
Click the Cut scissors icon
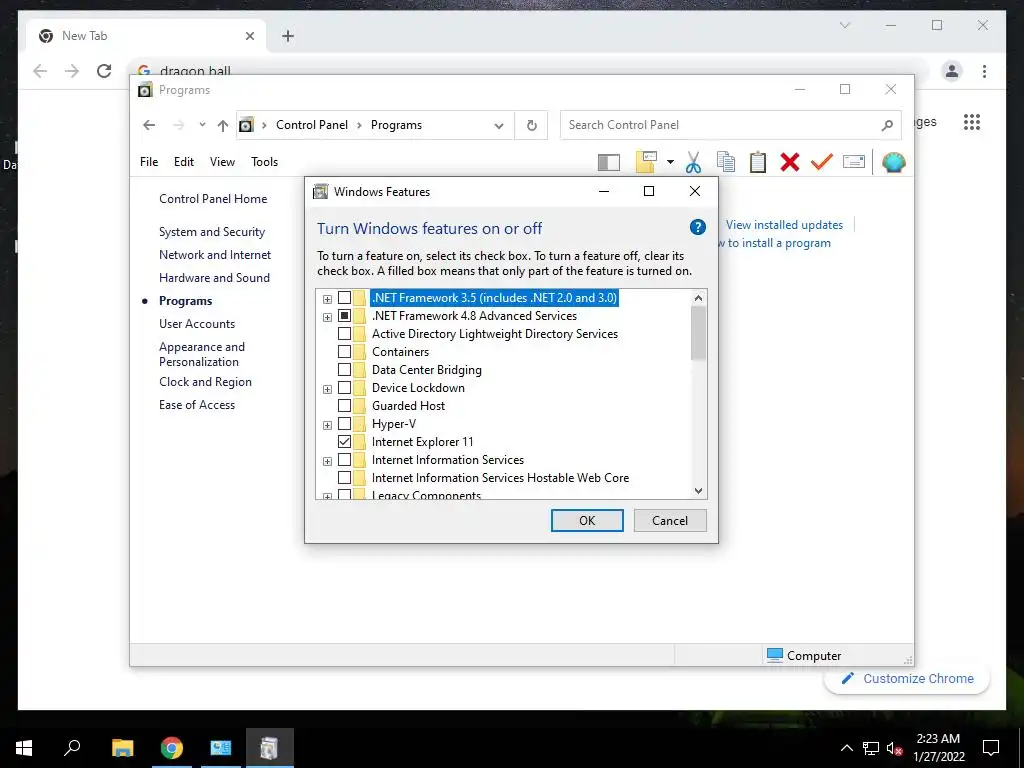coord(693,162)
